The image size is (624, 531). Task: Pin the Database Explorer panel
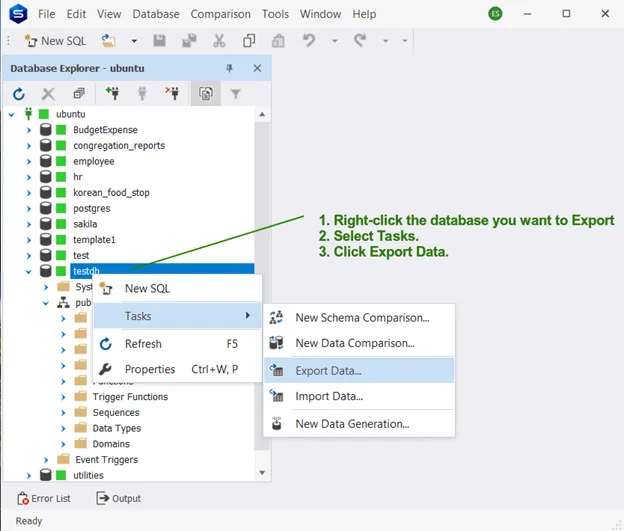coord(229,68)
